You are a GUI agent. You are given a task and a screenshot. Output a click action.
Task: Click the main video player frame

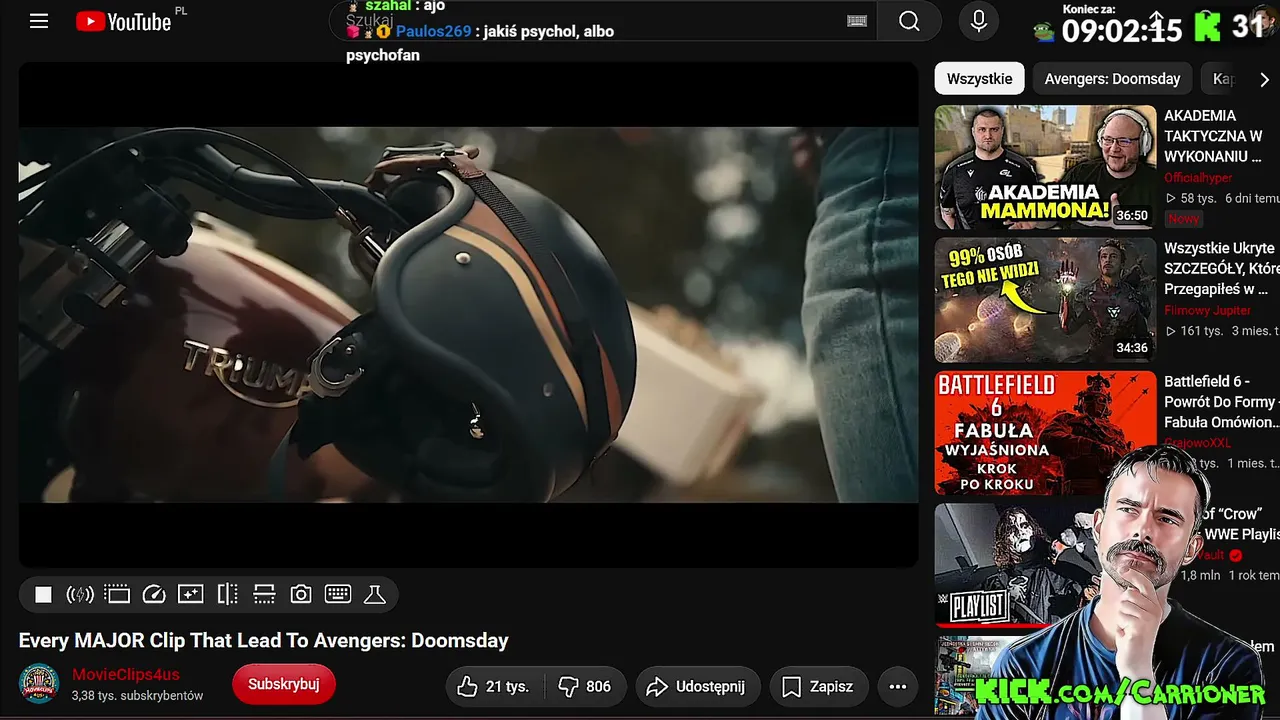pyautogui.click(x=468, y=315)
